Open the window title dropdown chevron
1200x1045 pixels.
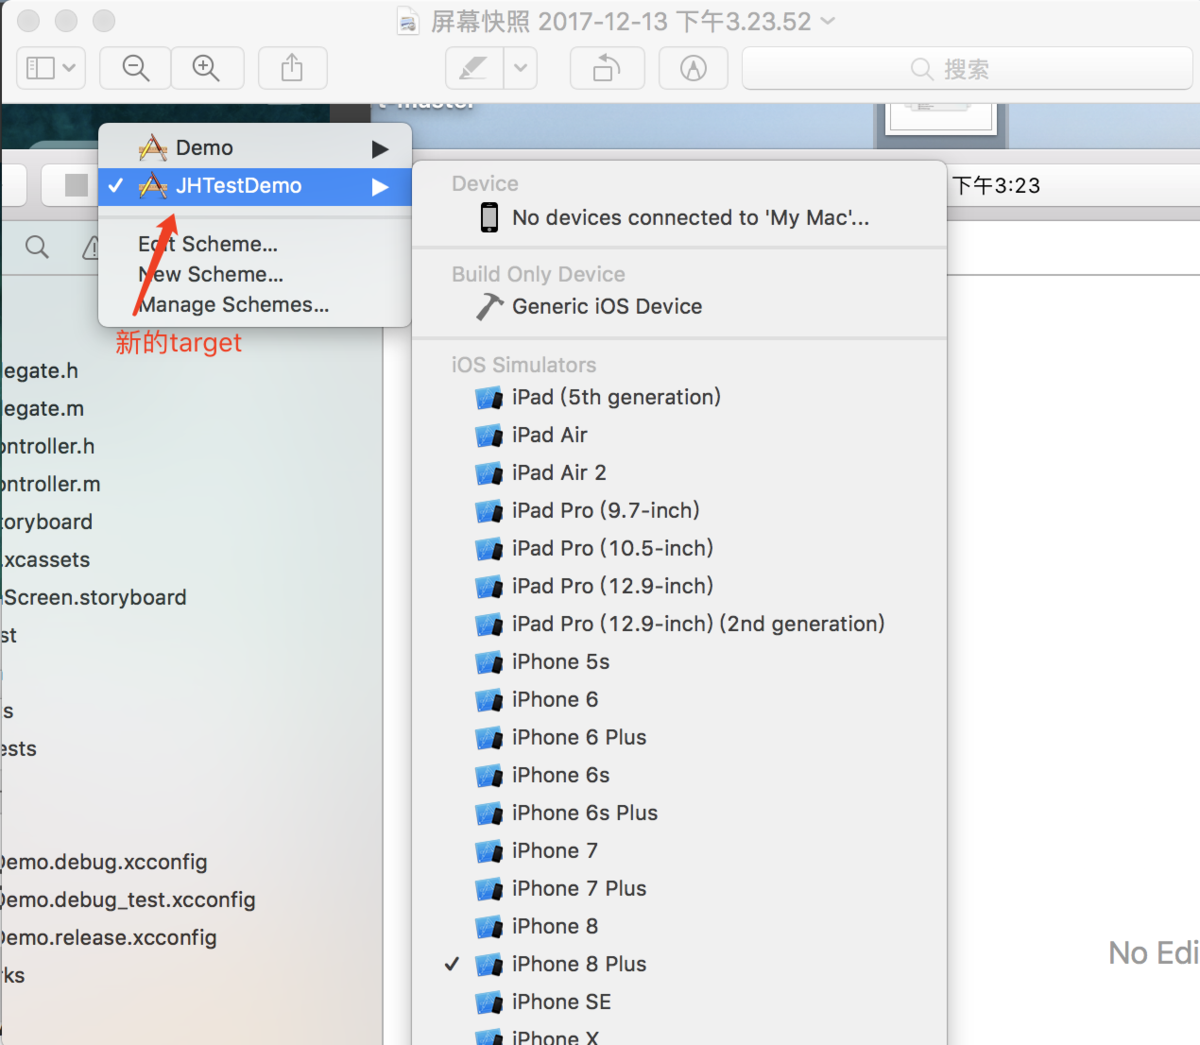point(827,20)
